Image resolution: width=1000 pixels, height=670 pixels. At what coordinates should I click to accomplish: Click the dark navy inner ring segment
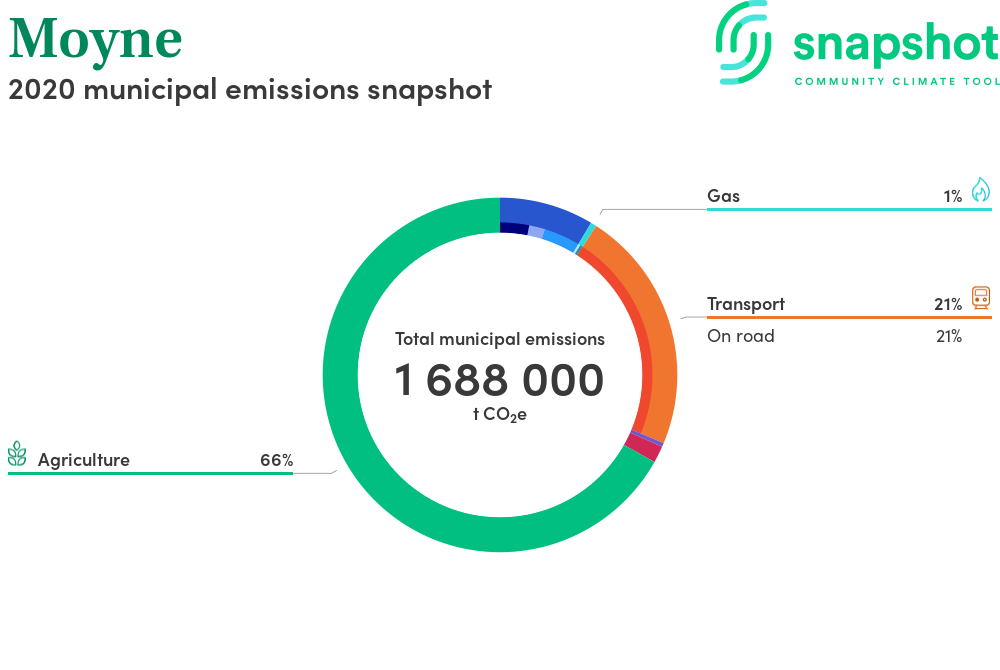(513, 228)
